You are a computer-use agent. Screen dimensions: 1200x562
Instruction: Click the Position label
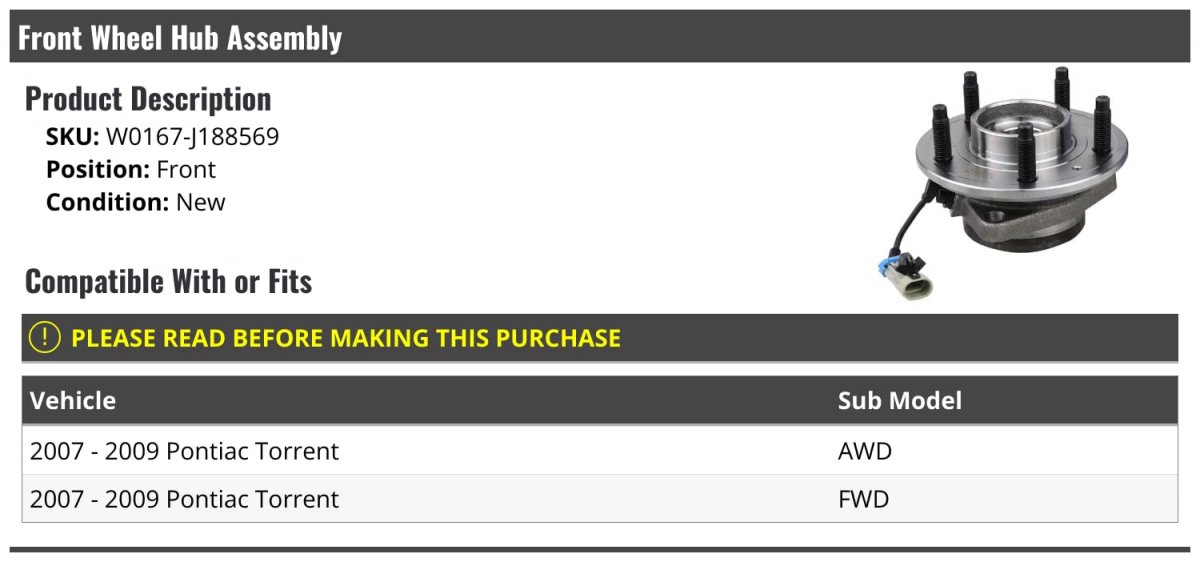(x=98, y=169)
